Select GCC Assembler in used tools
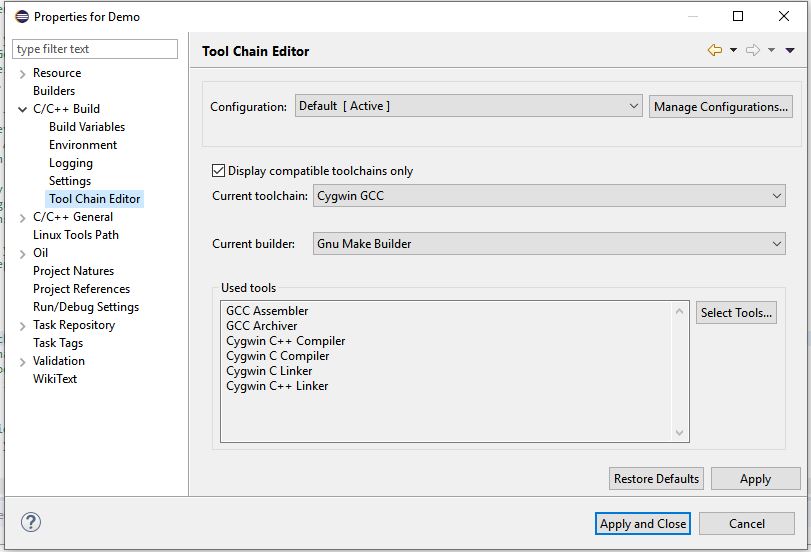This screenshot has width=811, height=552. point(267,311)
